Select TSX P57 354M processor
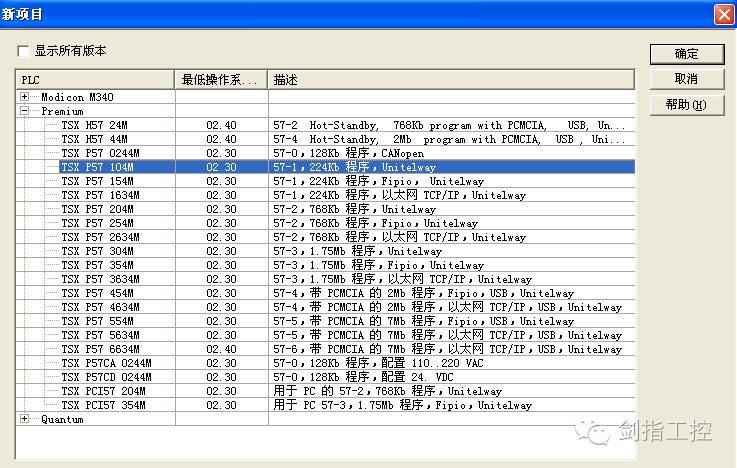Screen dimensions: 737x468 (x=97, y=265)
